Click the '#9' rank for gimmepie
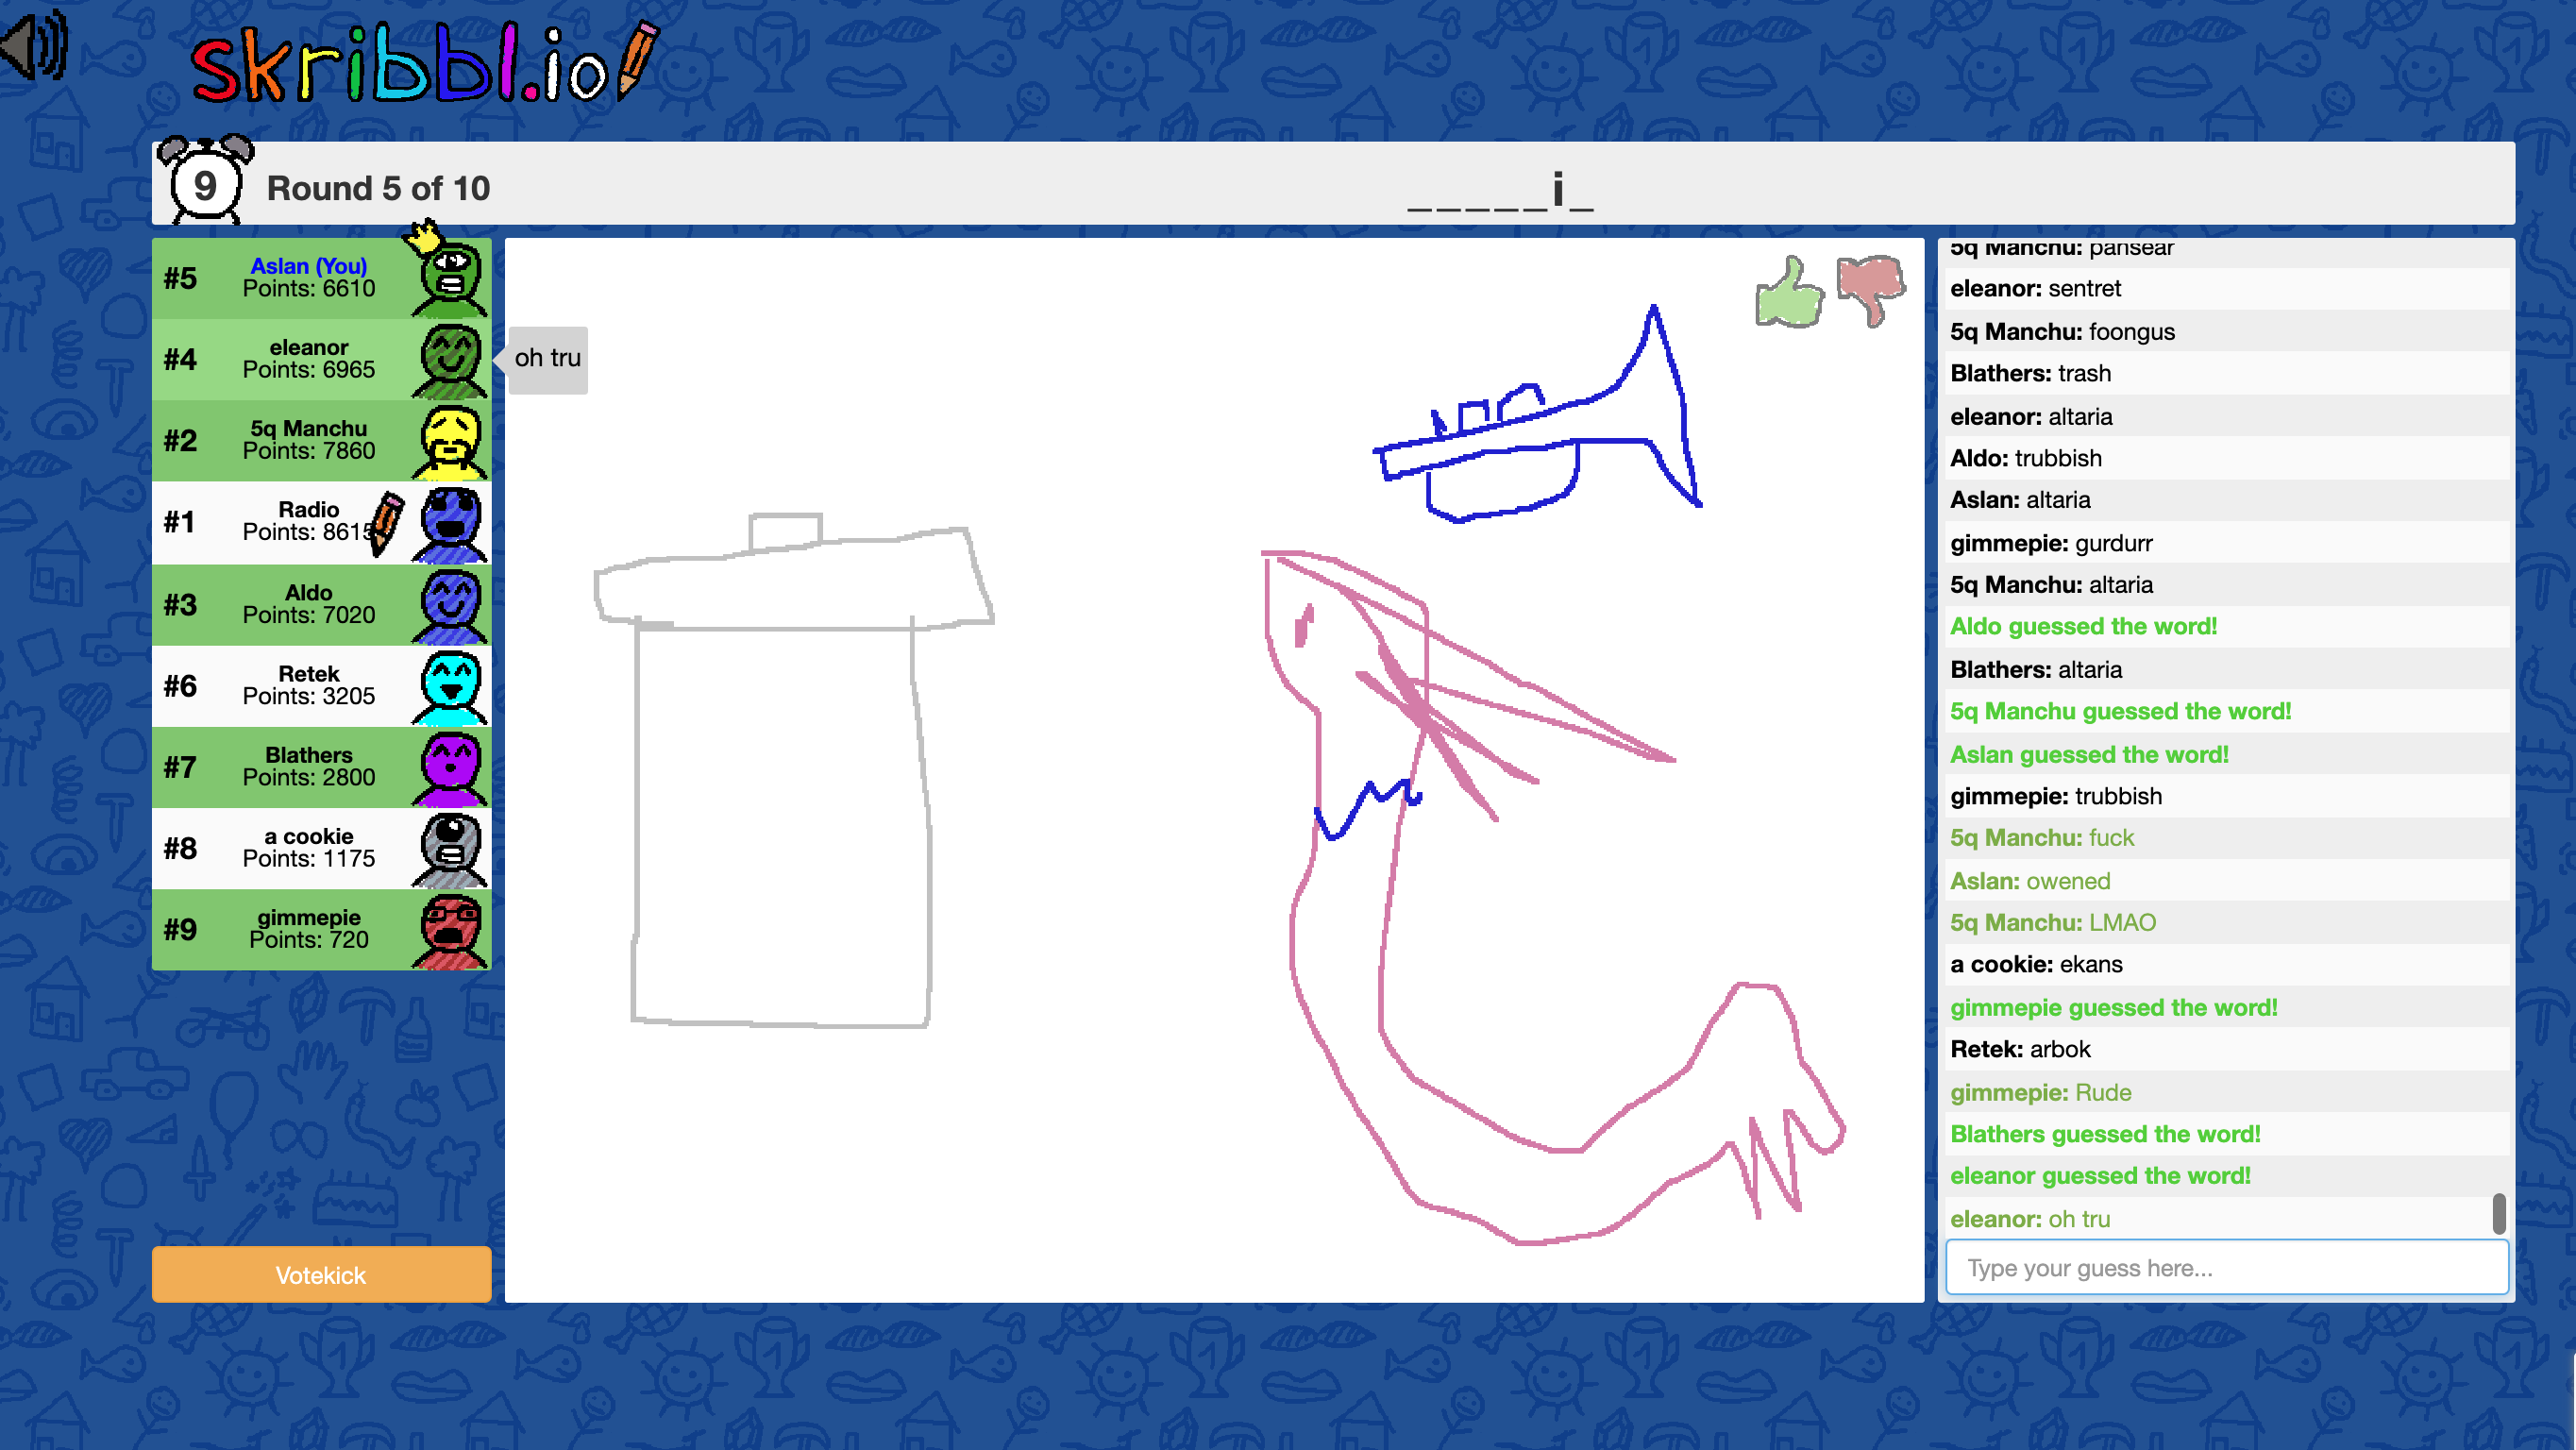 click(181, 929)
